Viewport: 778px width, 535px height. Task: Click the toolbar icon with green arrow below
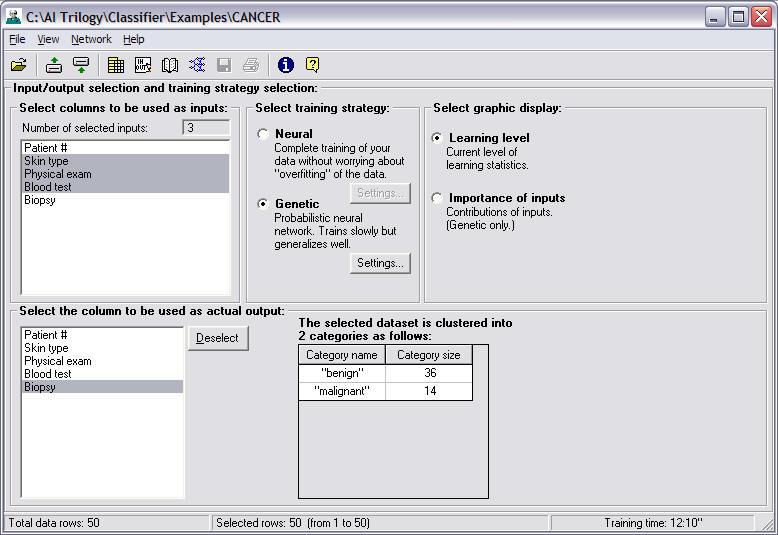[81, 65]
